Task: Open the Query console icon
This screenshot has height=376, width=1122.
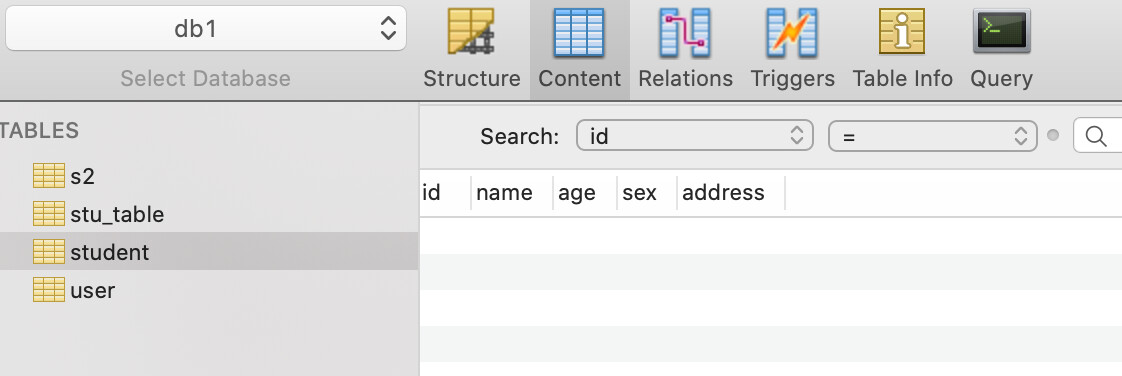Action: pyautogui.click(x=1001, y=31)
